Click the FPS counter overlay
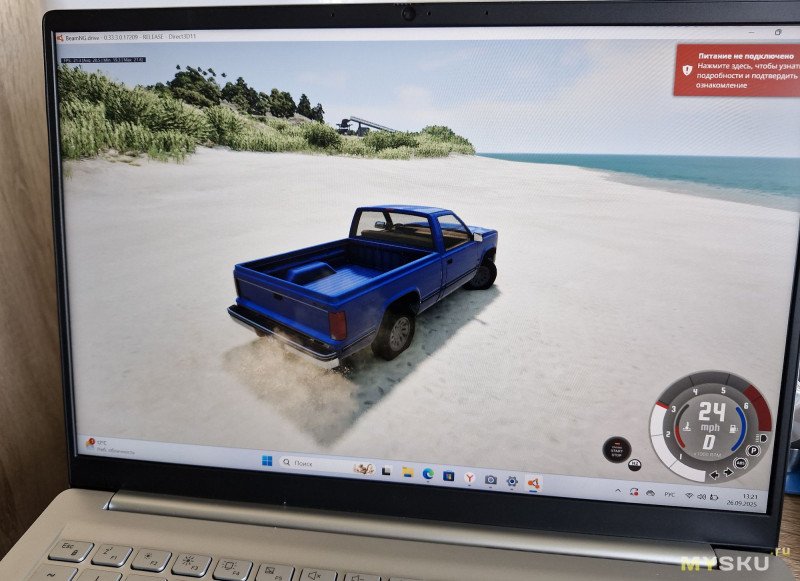 pos(104,60)
